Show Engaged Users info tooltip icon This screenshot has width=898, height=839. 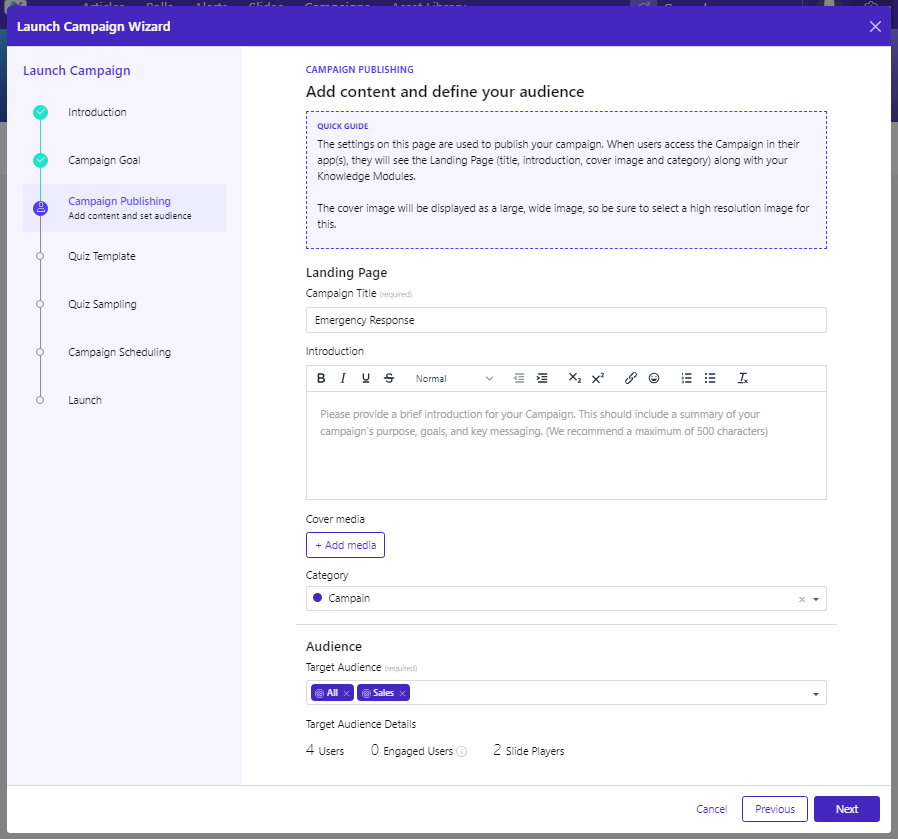pos(462,751)
